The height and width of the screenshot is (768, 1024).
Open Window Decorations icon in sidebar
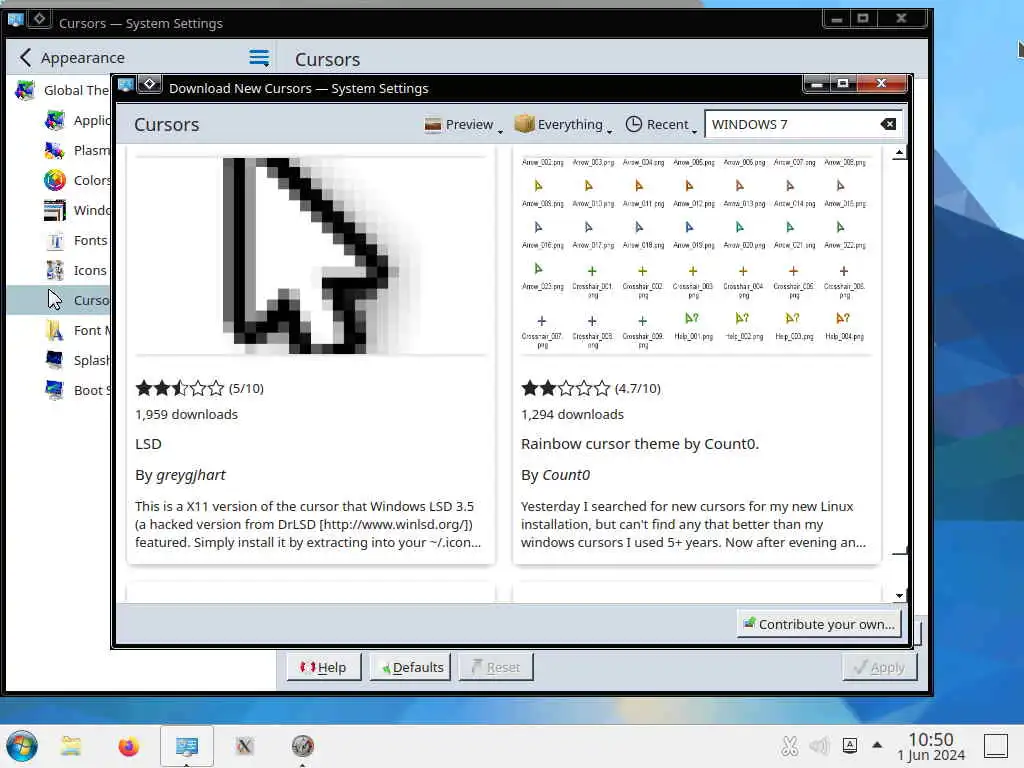point(55,210)
